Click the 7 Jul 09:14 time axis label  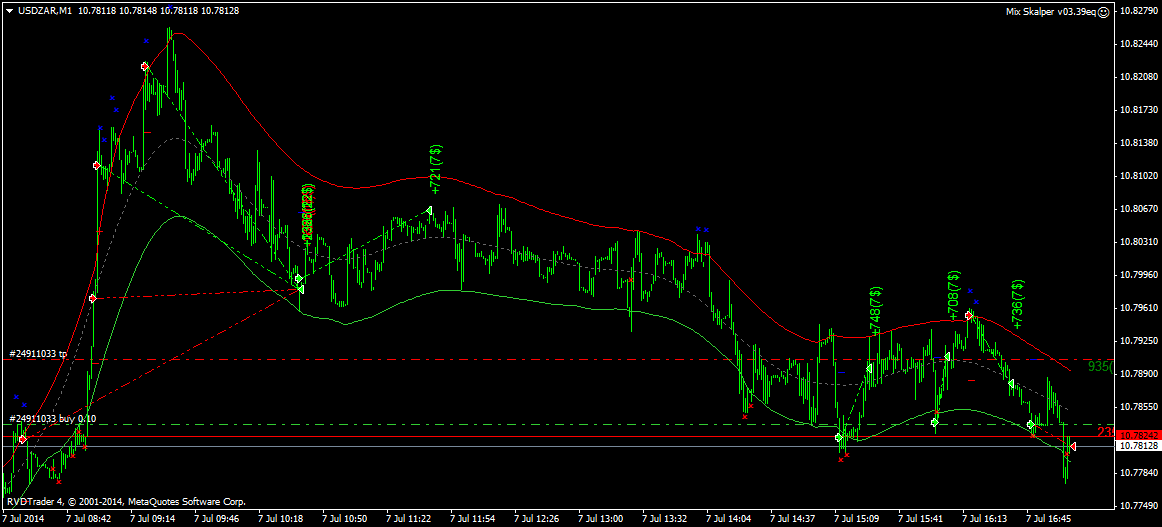[155, 519]
